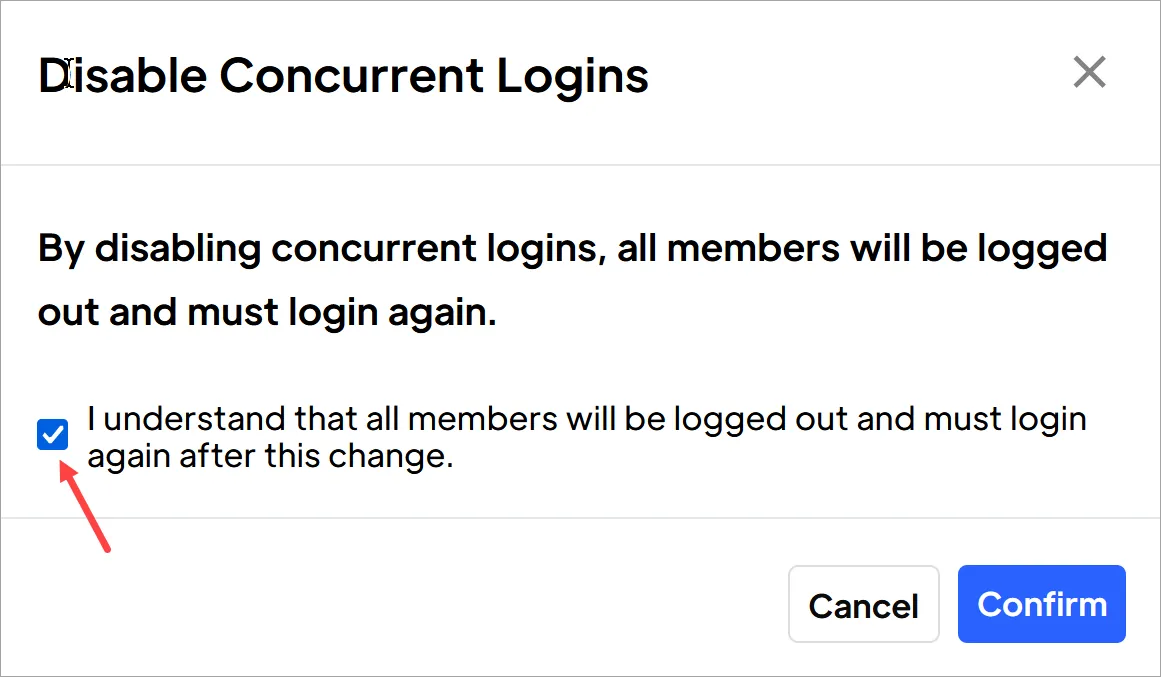Click Confirm to disable concurrent logins
The image size is (1161, 677).
pyautogui.click(x=1041, y=604)
